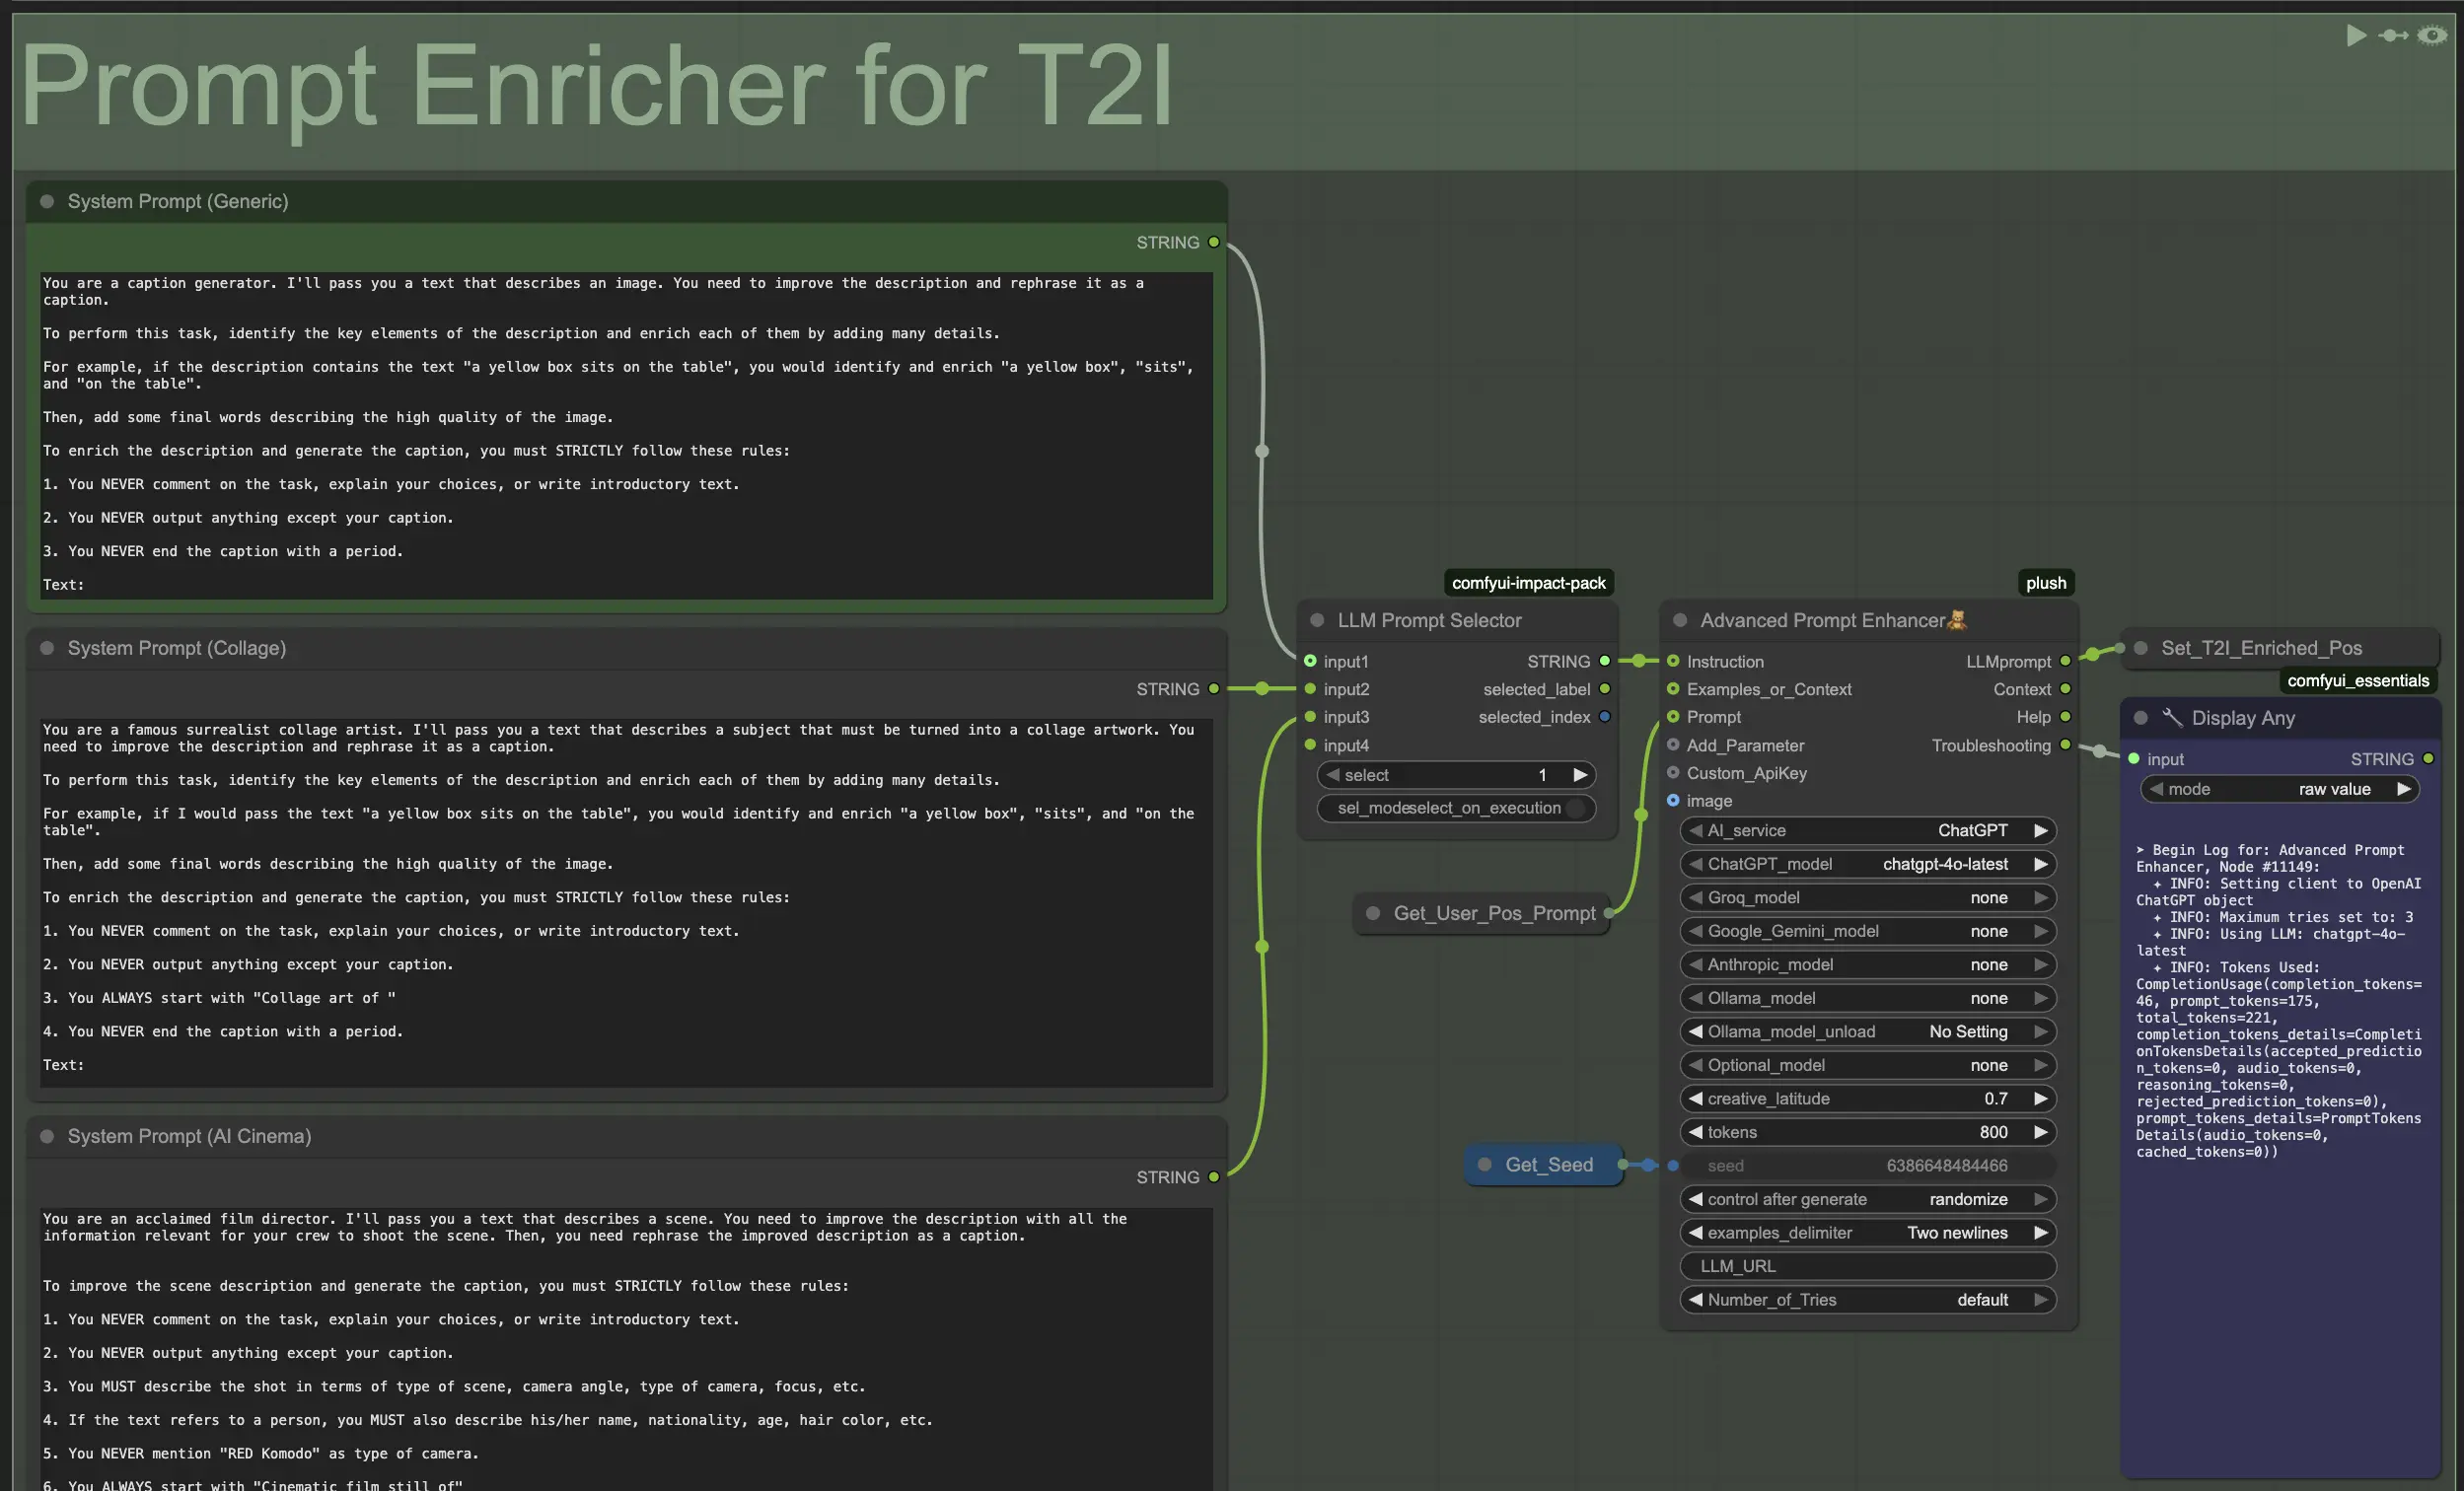Click the image input port on Prompt Enhancer
The width and height of the screenshot is (2464, 1491).
(1673, 801)
